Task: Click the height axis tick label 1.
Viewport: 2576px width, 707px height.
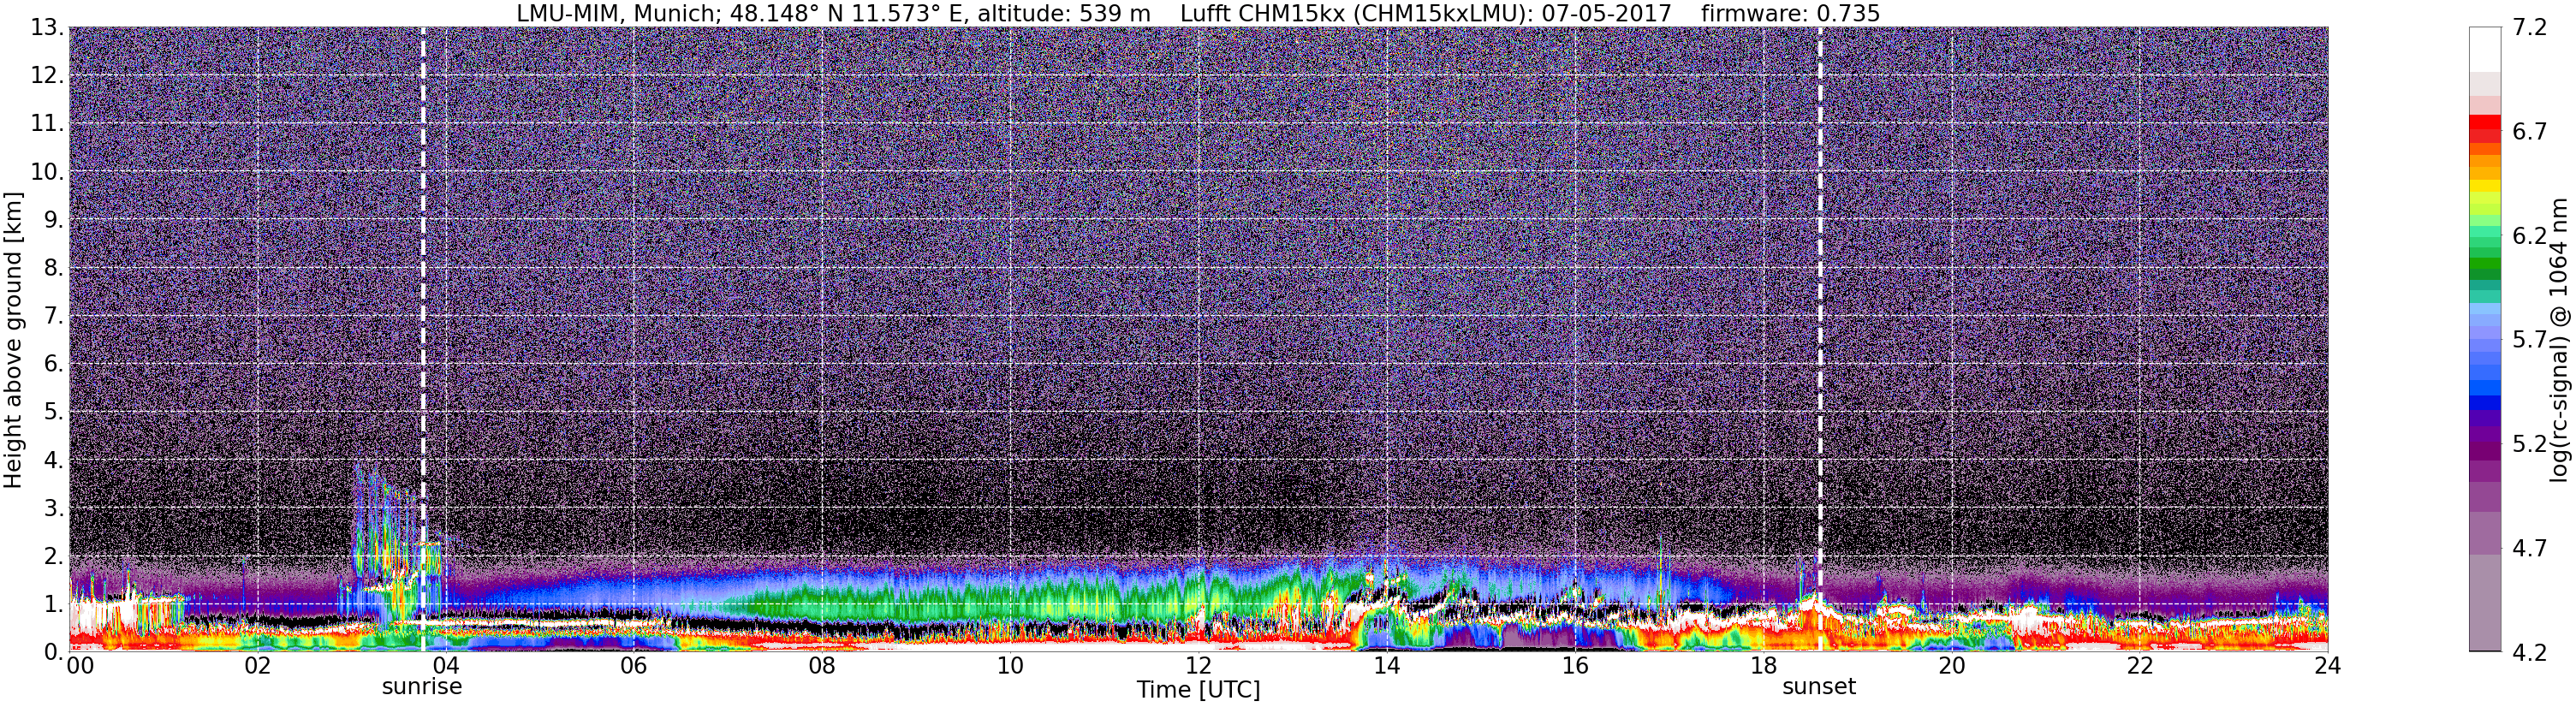Action: [x=55, y=603]
